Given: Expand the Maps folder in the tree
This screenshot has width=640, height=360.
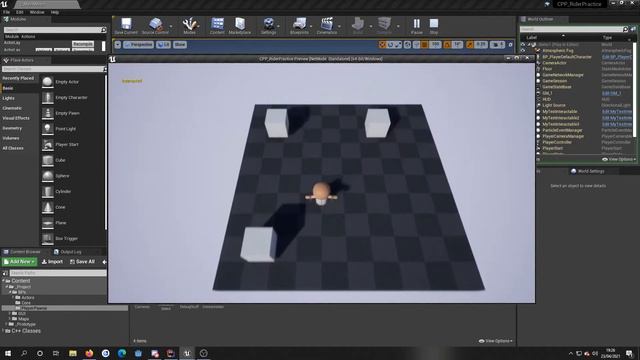Looking at the screenshot, I should 10,319.
